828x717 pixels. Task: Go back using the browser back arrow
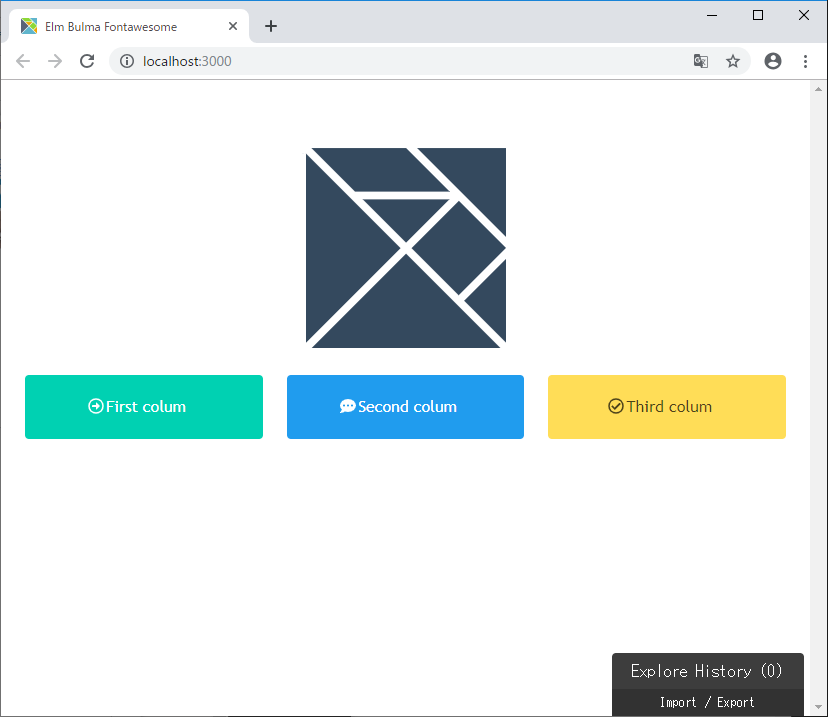coord(23,61)
